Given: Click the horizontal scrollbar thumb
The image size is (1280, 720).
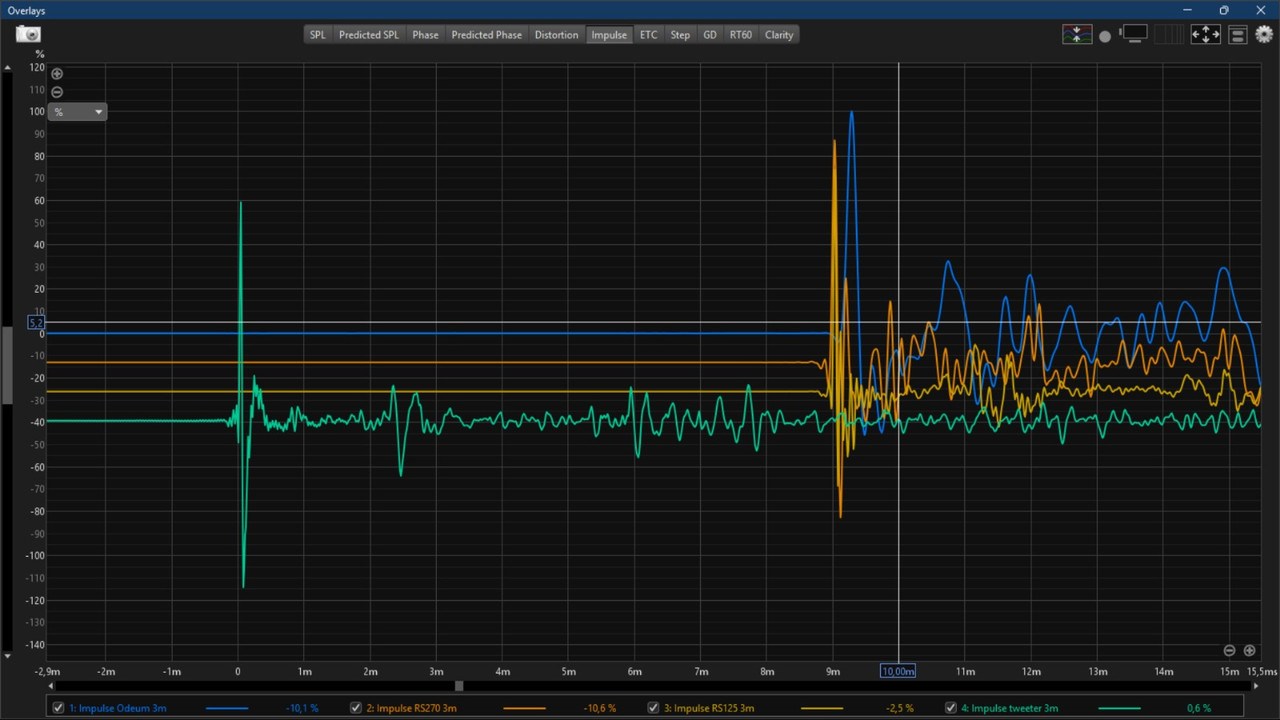Looking at the screenshot, I should (459, 686).
